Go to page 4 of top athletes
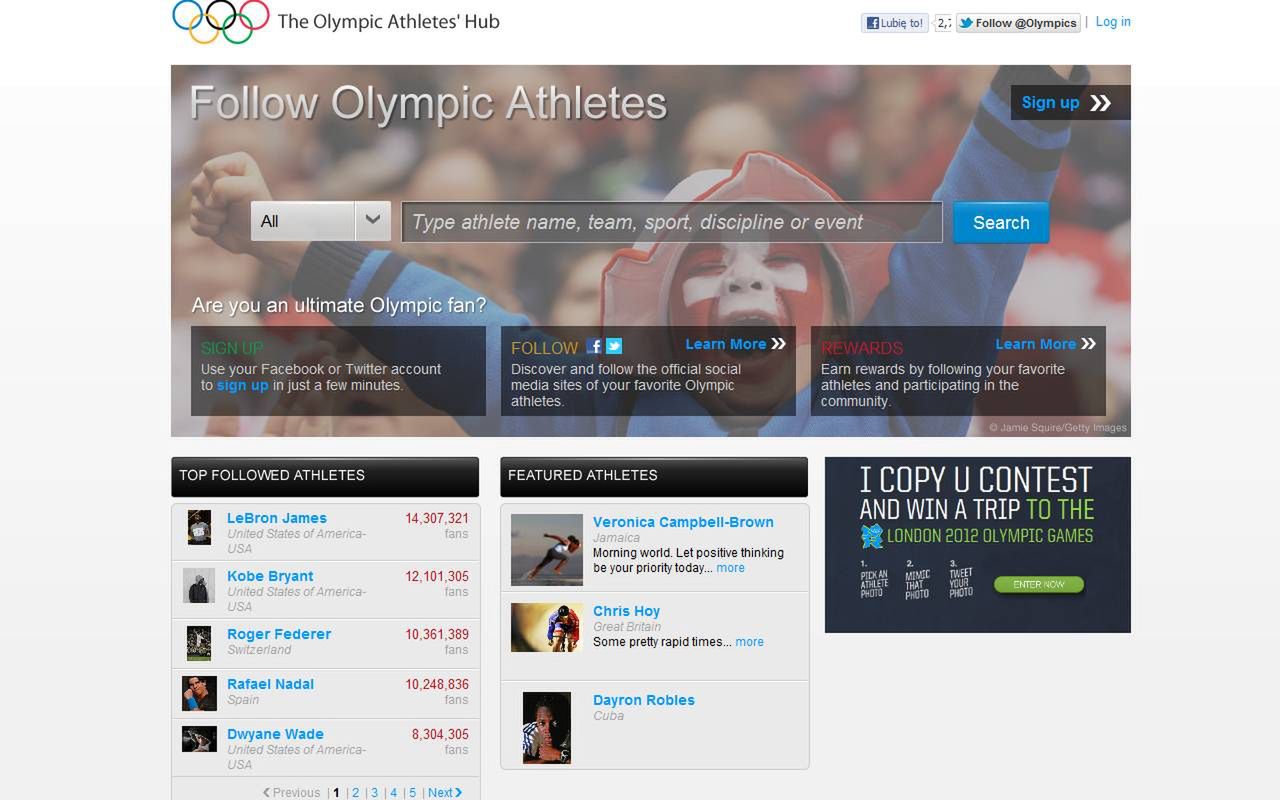The height and width of the screenshot is (800, 1280). coord(393,792)
